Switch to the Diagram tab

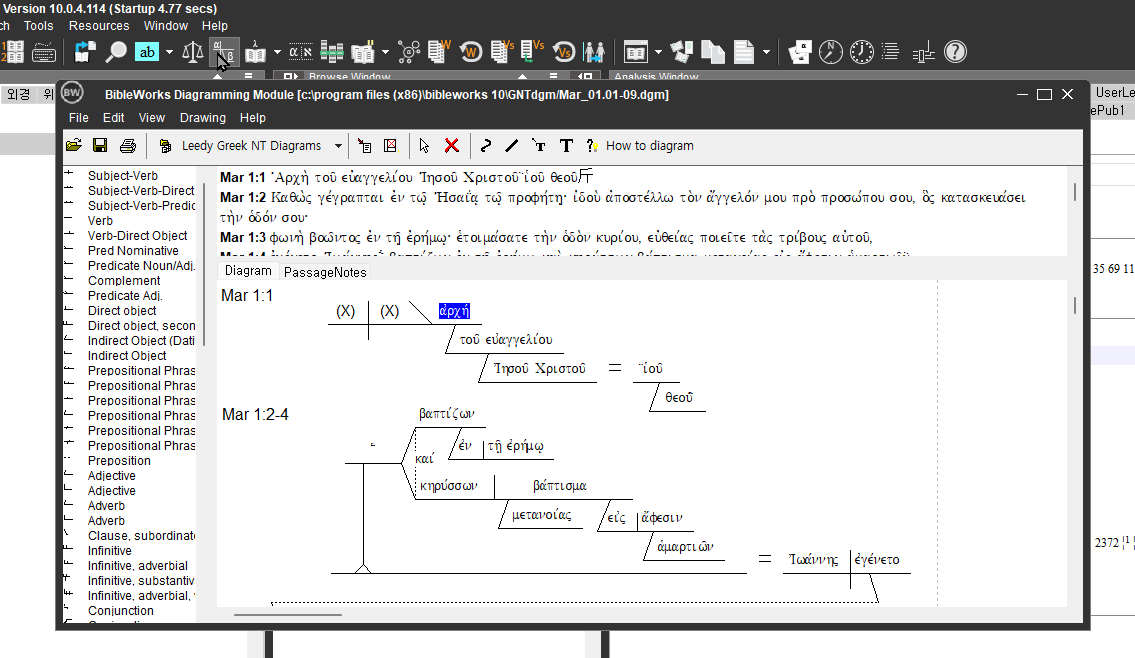pyautogui.click(x=248, y=271)
